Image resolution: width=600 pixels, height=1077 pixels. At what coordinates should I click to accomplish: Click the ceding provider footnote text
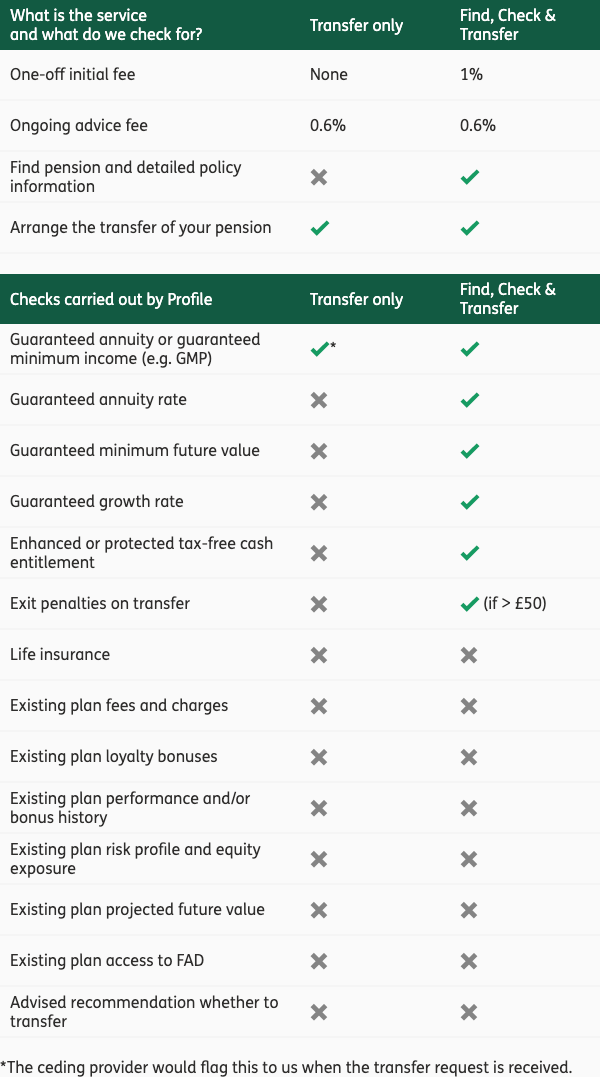click(286, 1067)
